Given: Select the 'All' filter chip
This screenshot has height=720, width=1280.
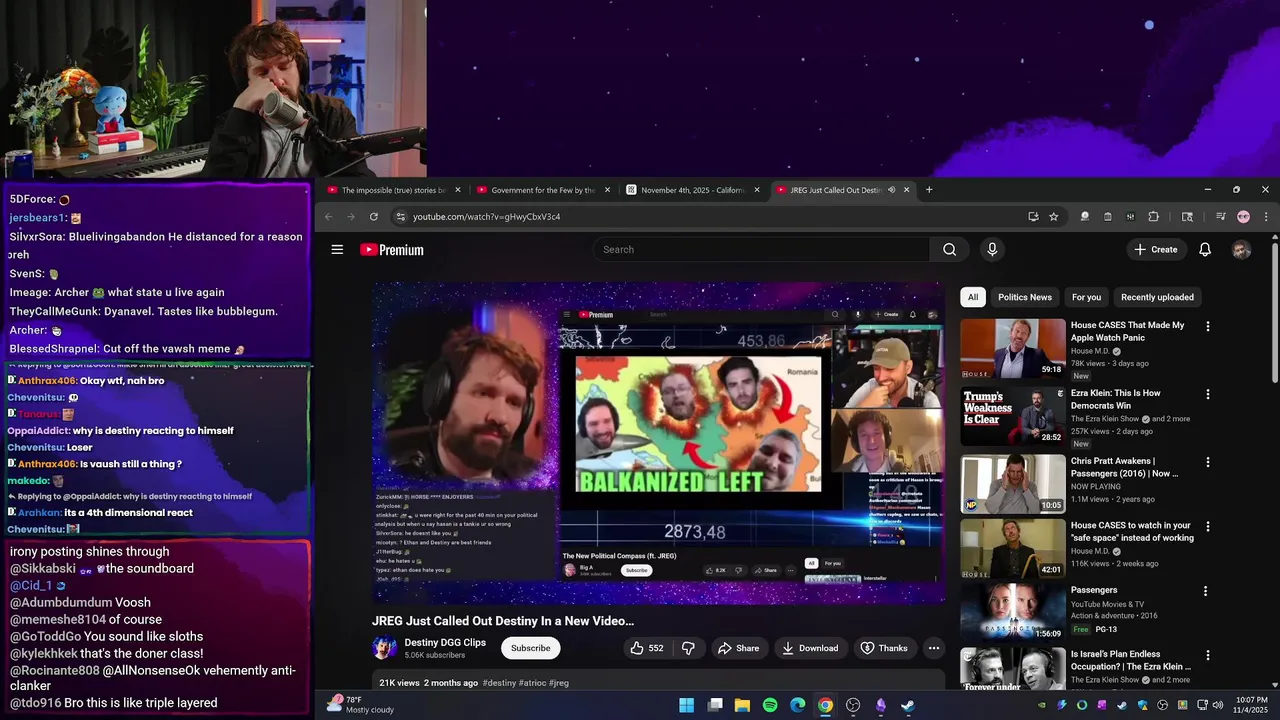Looking at the screenshot, I should click(x=973, y=297).
